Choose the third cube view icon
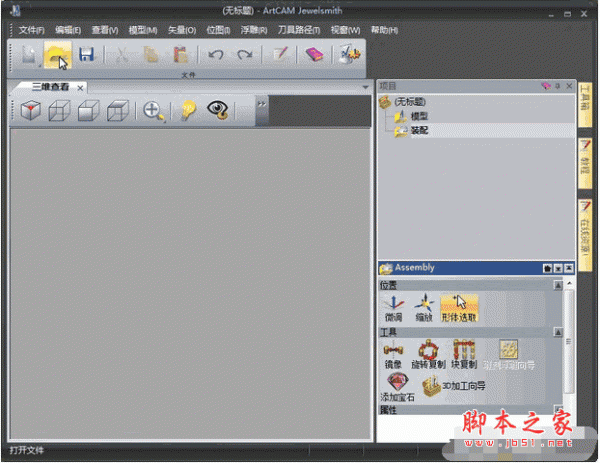 tap(88, 111)
